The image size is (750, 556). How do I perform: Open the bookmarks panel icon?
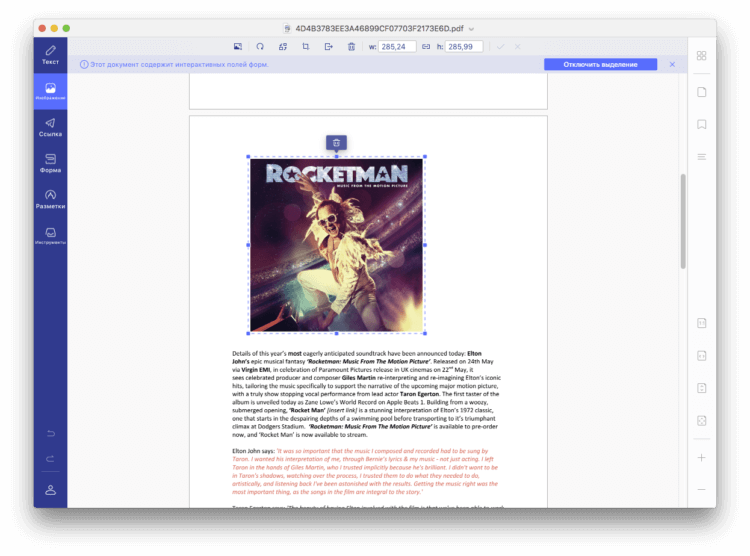[701, 124]
